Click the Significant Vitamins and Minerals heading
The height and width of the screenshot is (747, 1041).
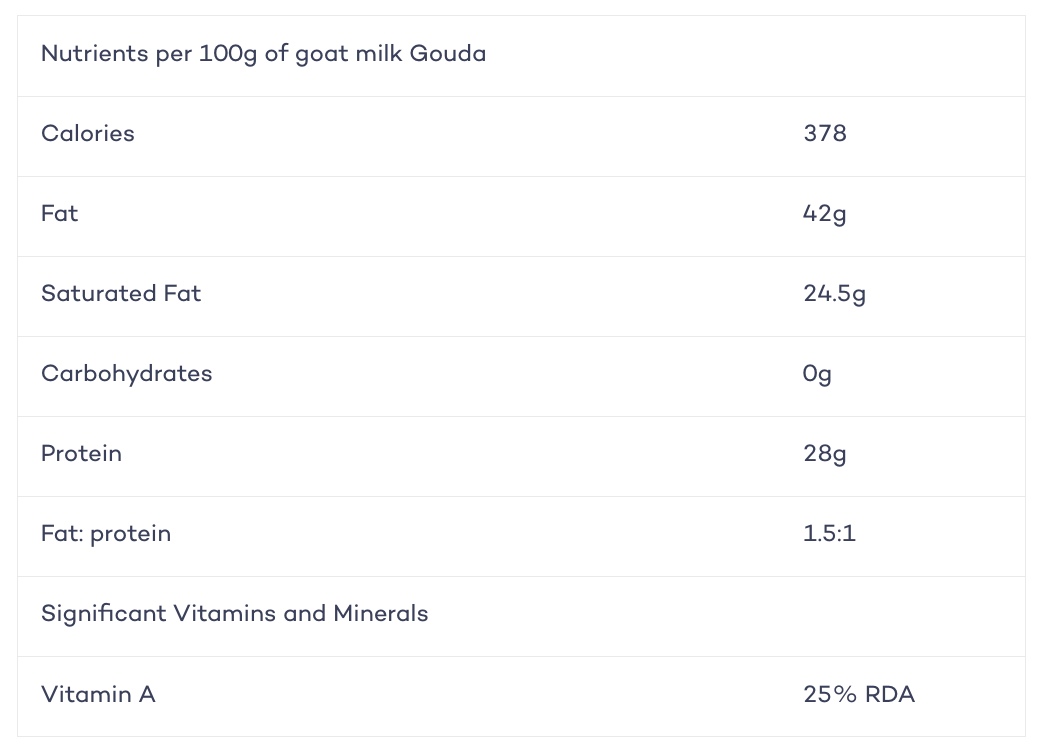pyautogui.click(x=234, y=614)
